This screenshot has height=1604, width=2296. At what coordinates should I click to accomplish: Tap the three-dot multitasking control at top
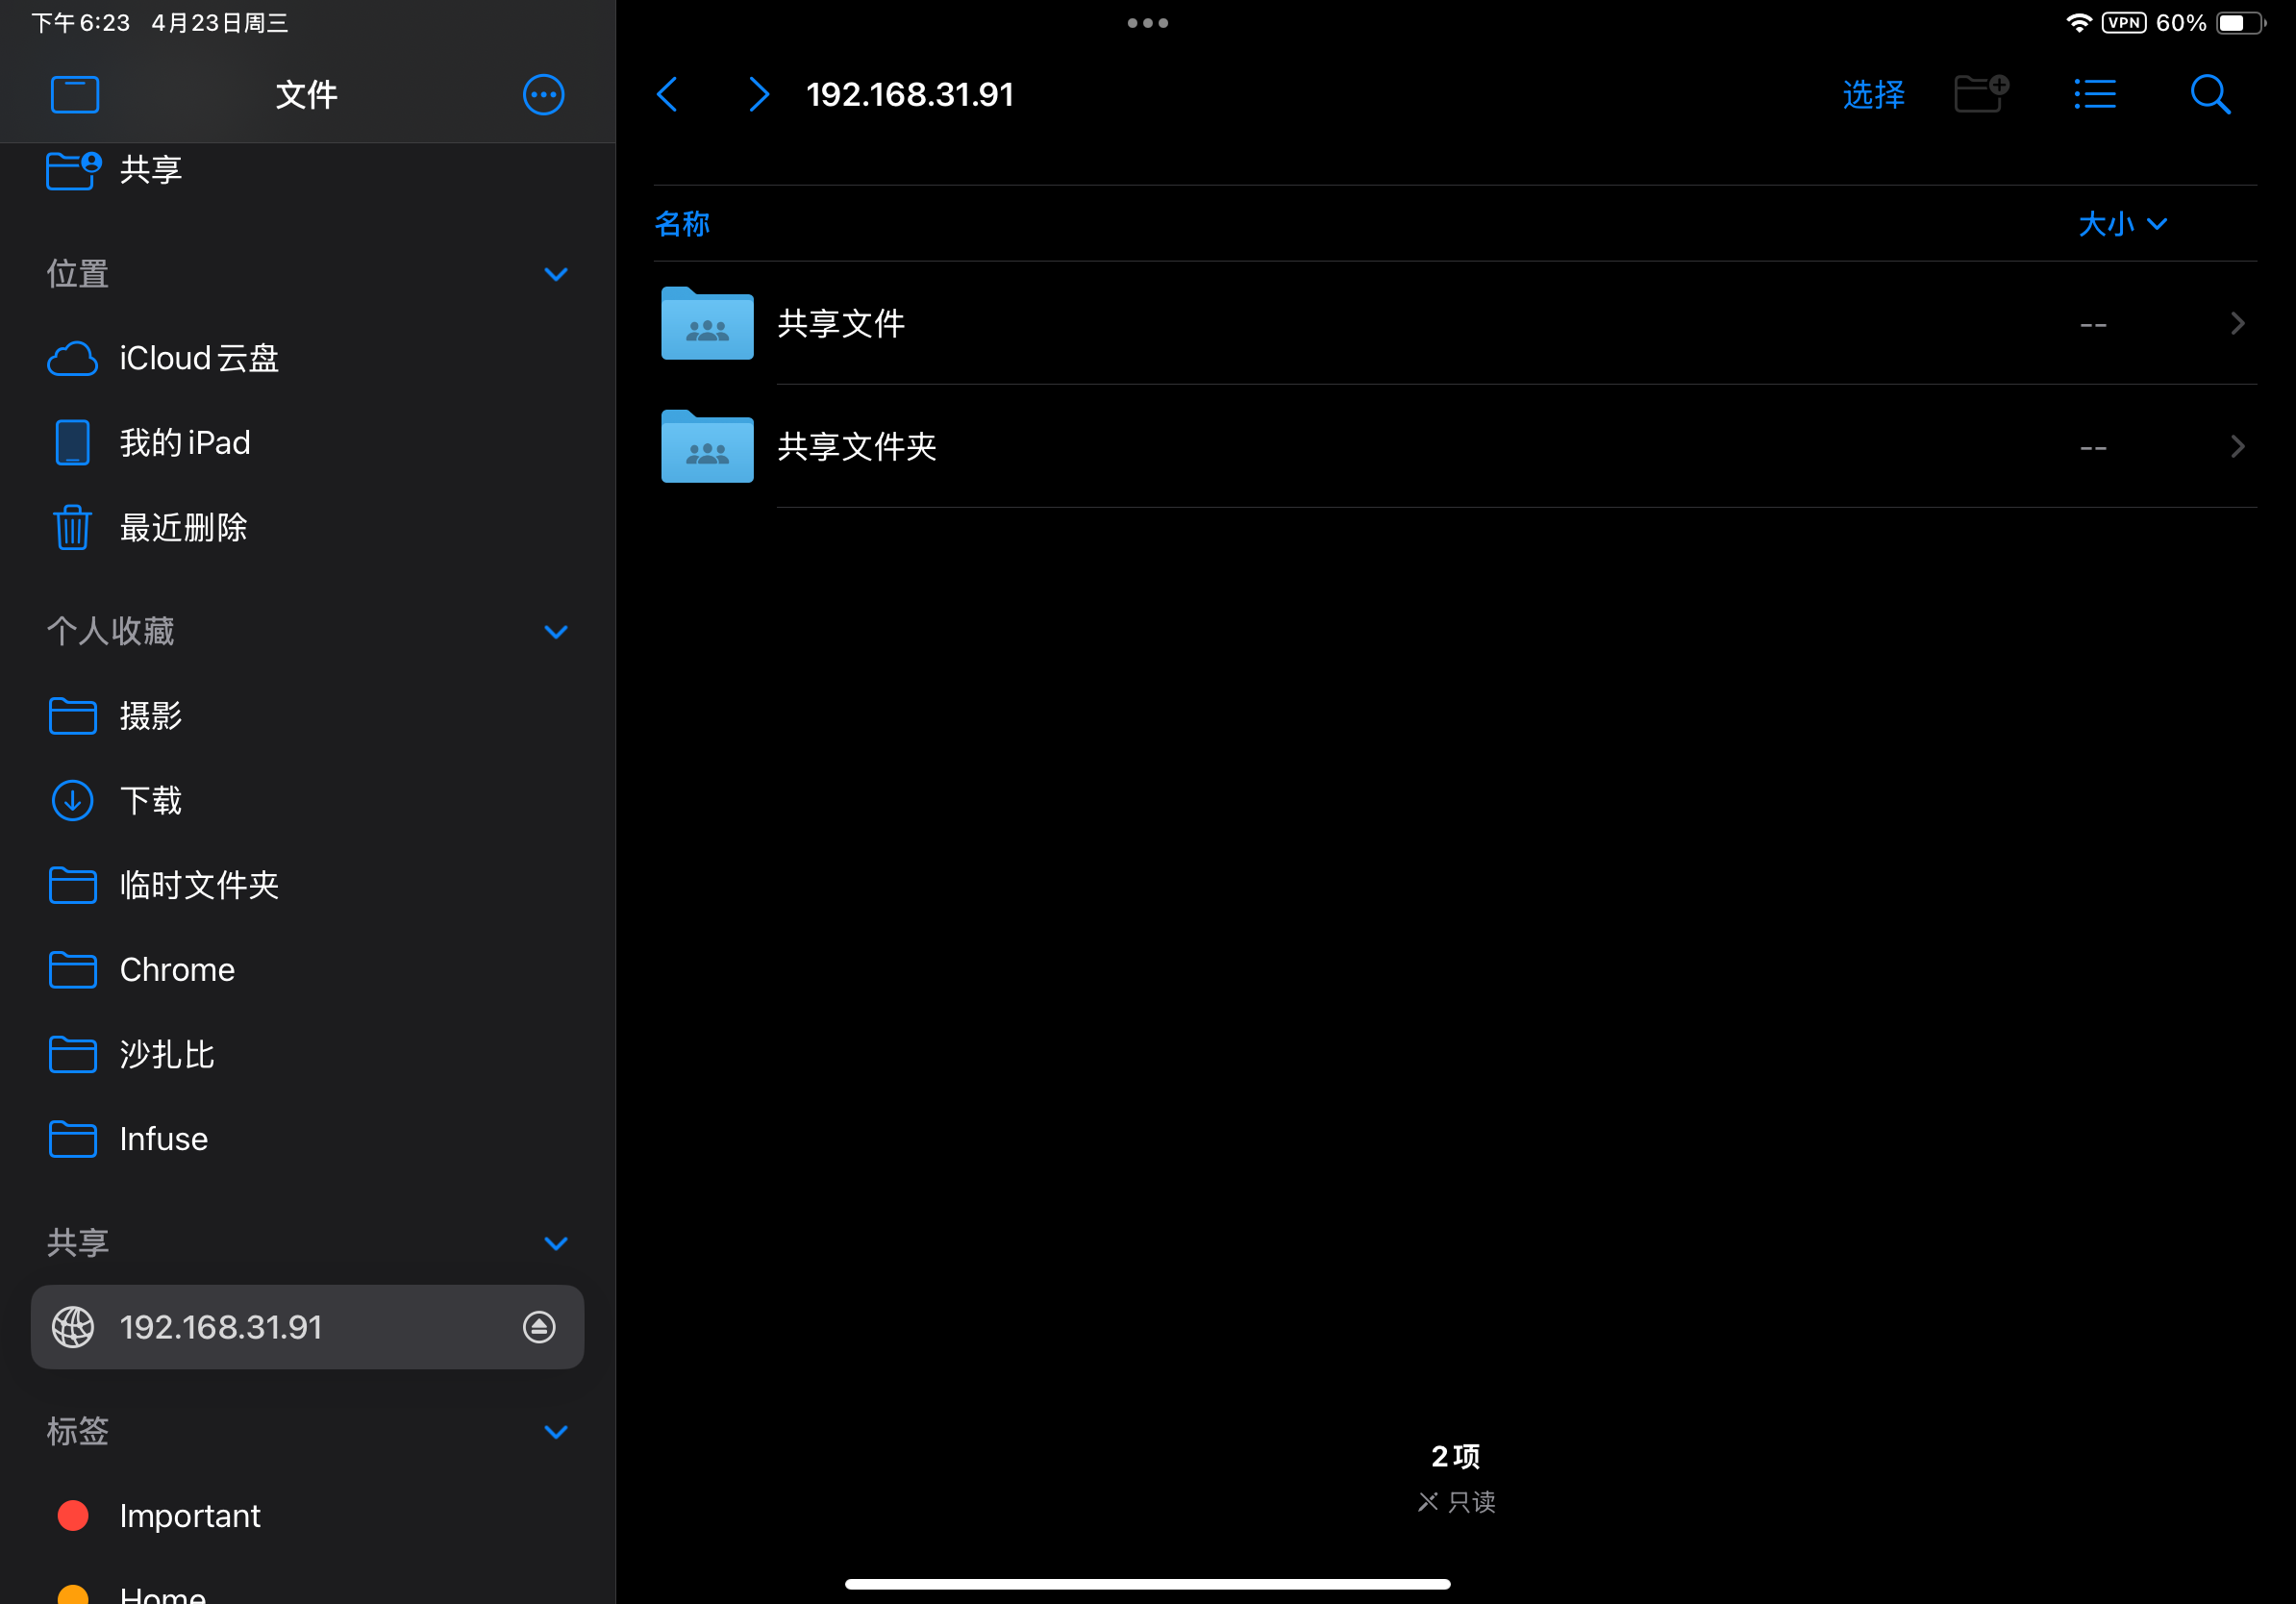[1147, 23]
